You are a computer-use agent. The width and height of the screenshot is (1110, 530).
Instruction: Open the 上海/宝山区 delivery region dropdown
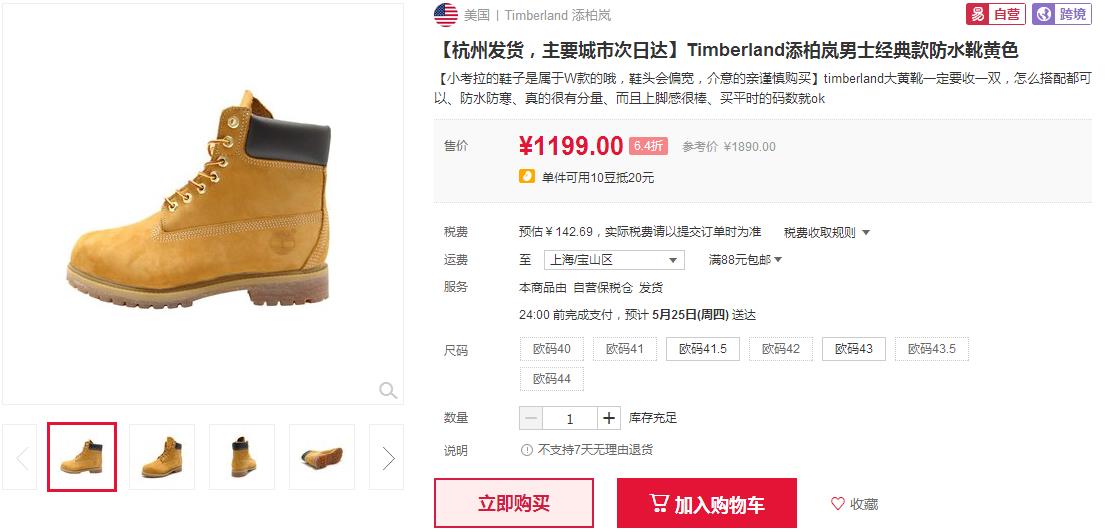[x=614, y=260]
